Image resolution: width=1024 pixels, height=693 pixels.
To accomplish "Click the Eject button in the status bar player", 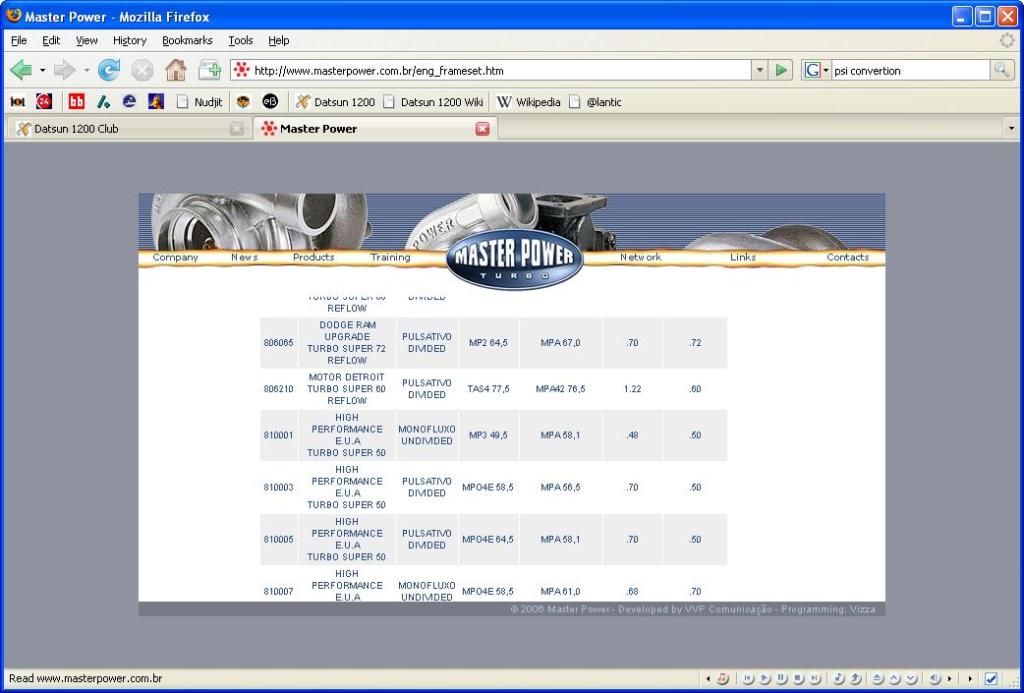I will [877, 679].
